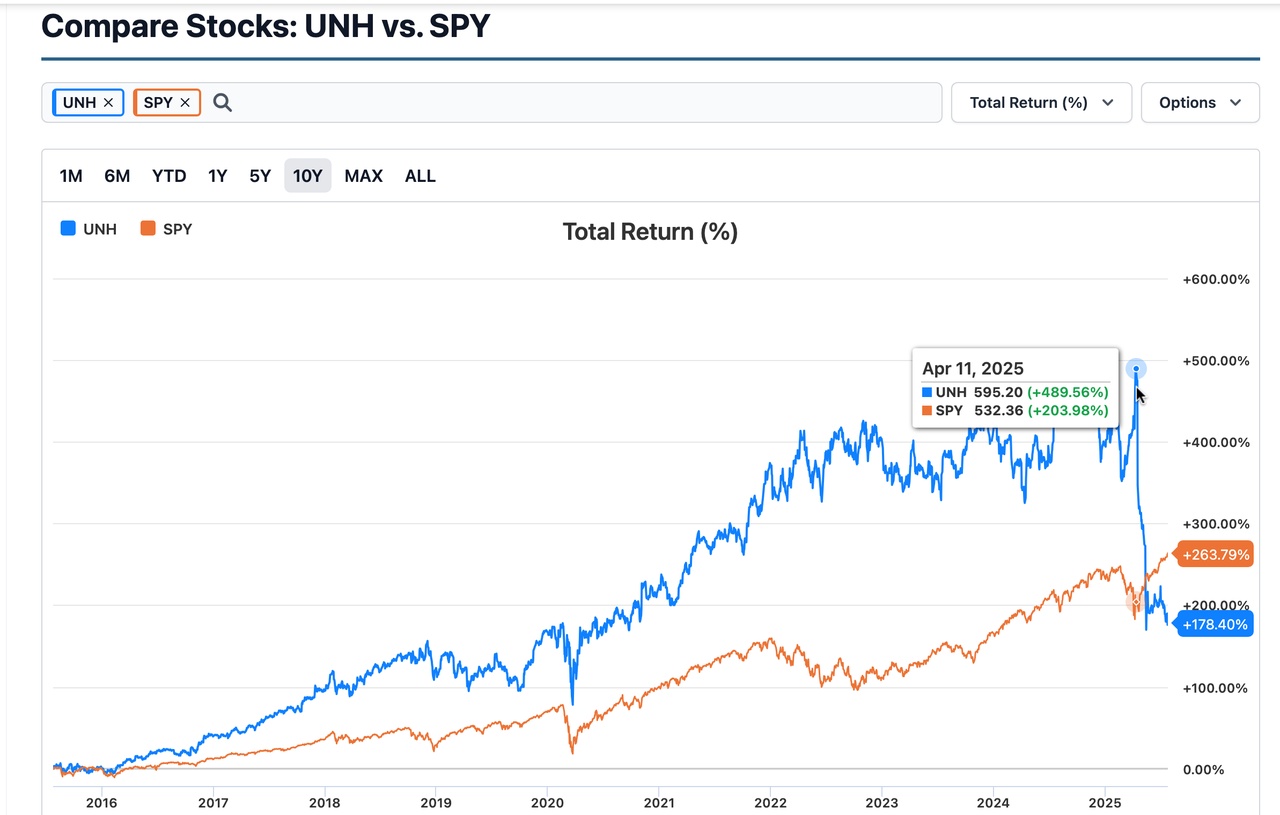The image size is (1280, 815).
Task: Toggle SPY series via orange legend swatch
Action: 148,229
